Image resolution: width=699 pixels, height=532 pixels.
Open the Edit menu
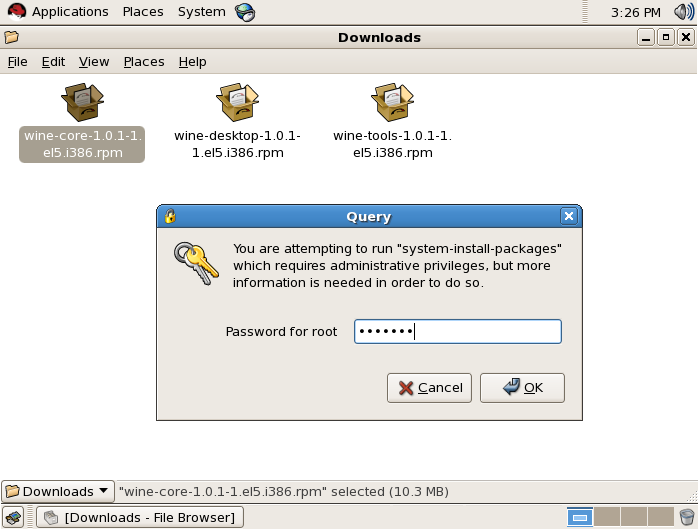pyautogui.click(x=53, y=62)
